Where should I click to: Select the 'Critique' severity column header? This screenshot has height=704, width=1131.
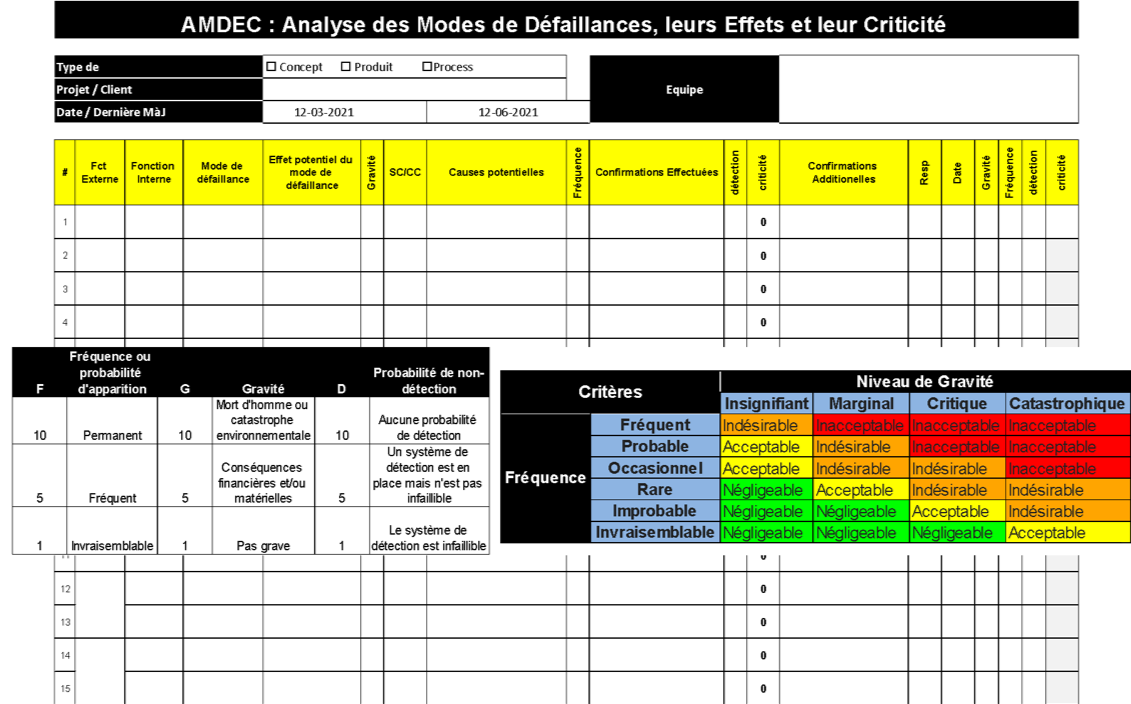point(957,403)
